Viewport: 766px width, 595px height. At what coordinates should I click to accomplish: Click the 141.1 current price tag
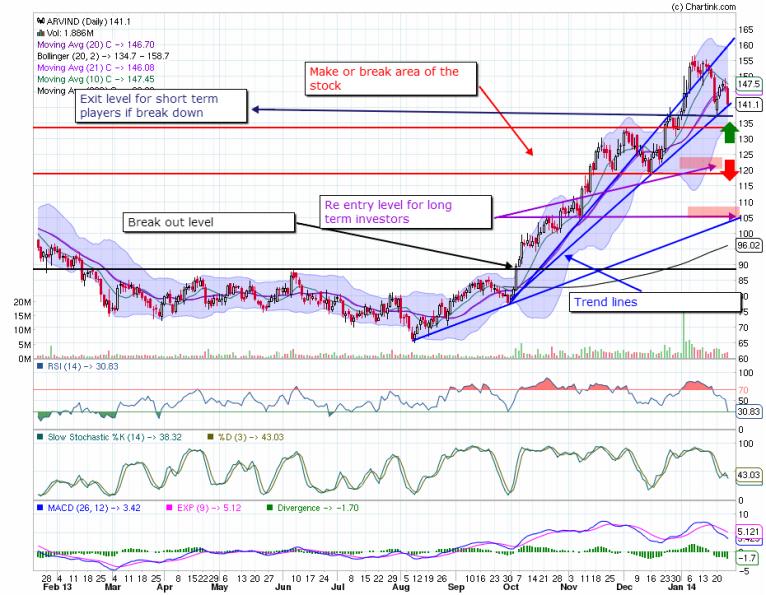[x=749, y=105]
